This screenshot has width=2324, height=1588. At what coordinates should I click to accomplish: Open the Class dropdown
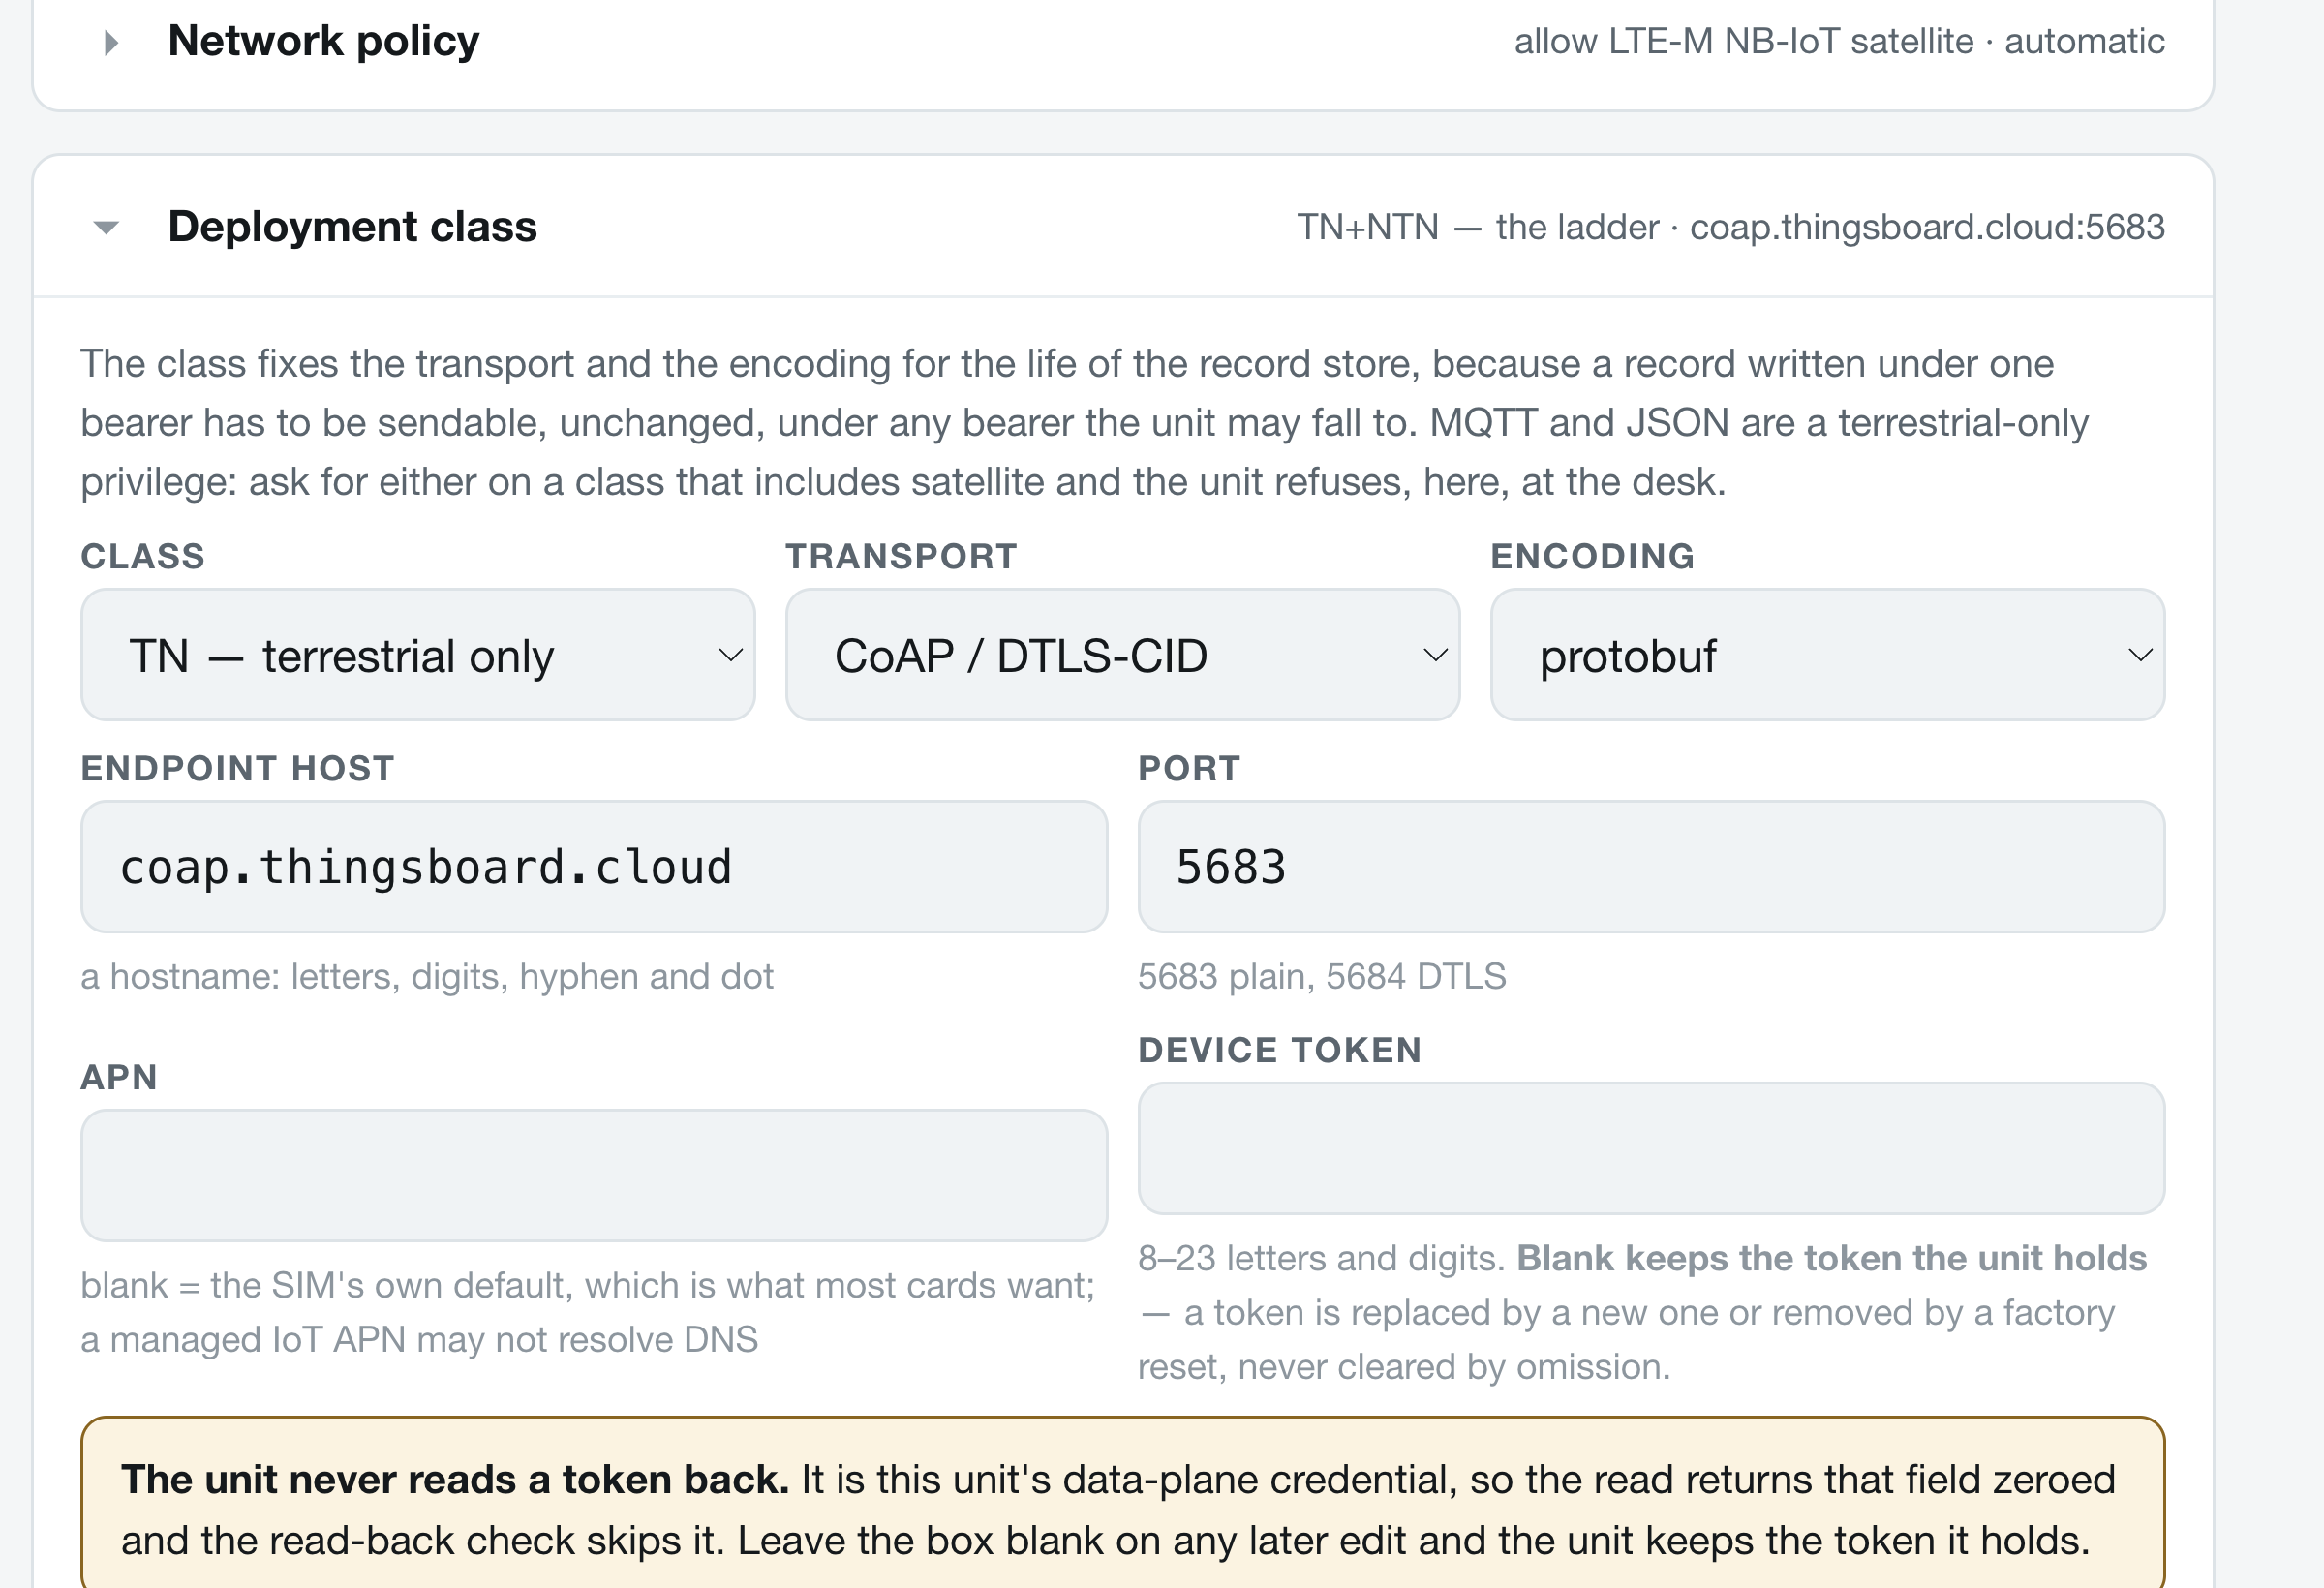tap(418, 655)
